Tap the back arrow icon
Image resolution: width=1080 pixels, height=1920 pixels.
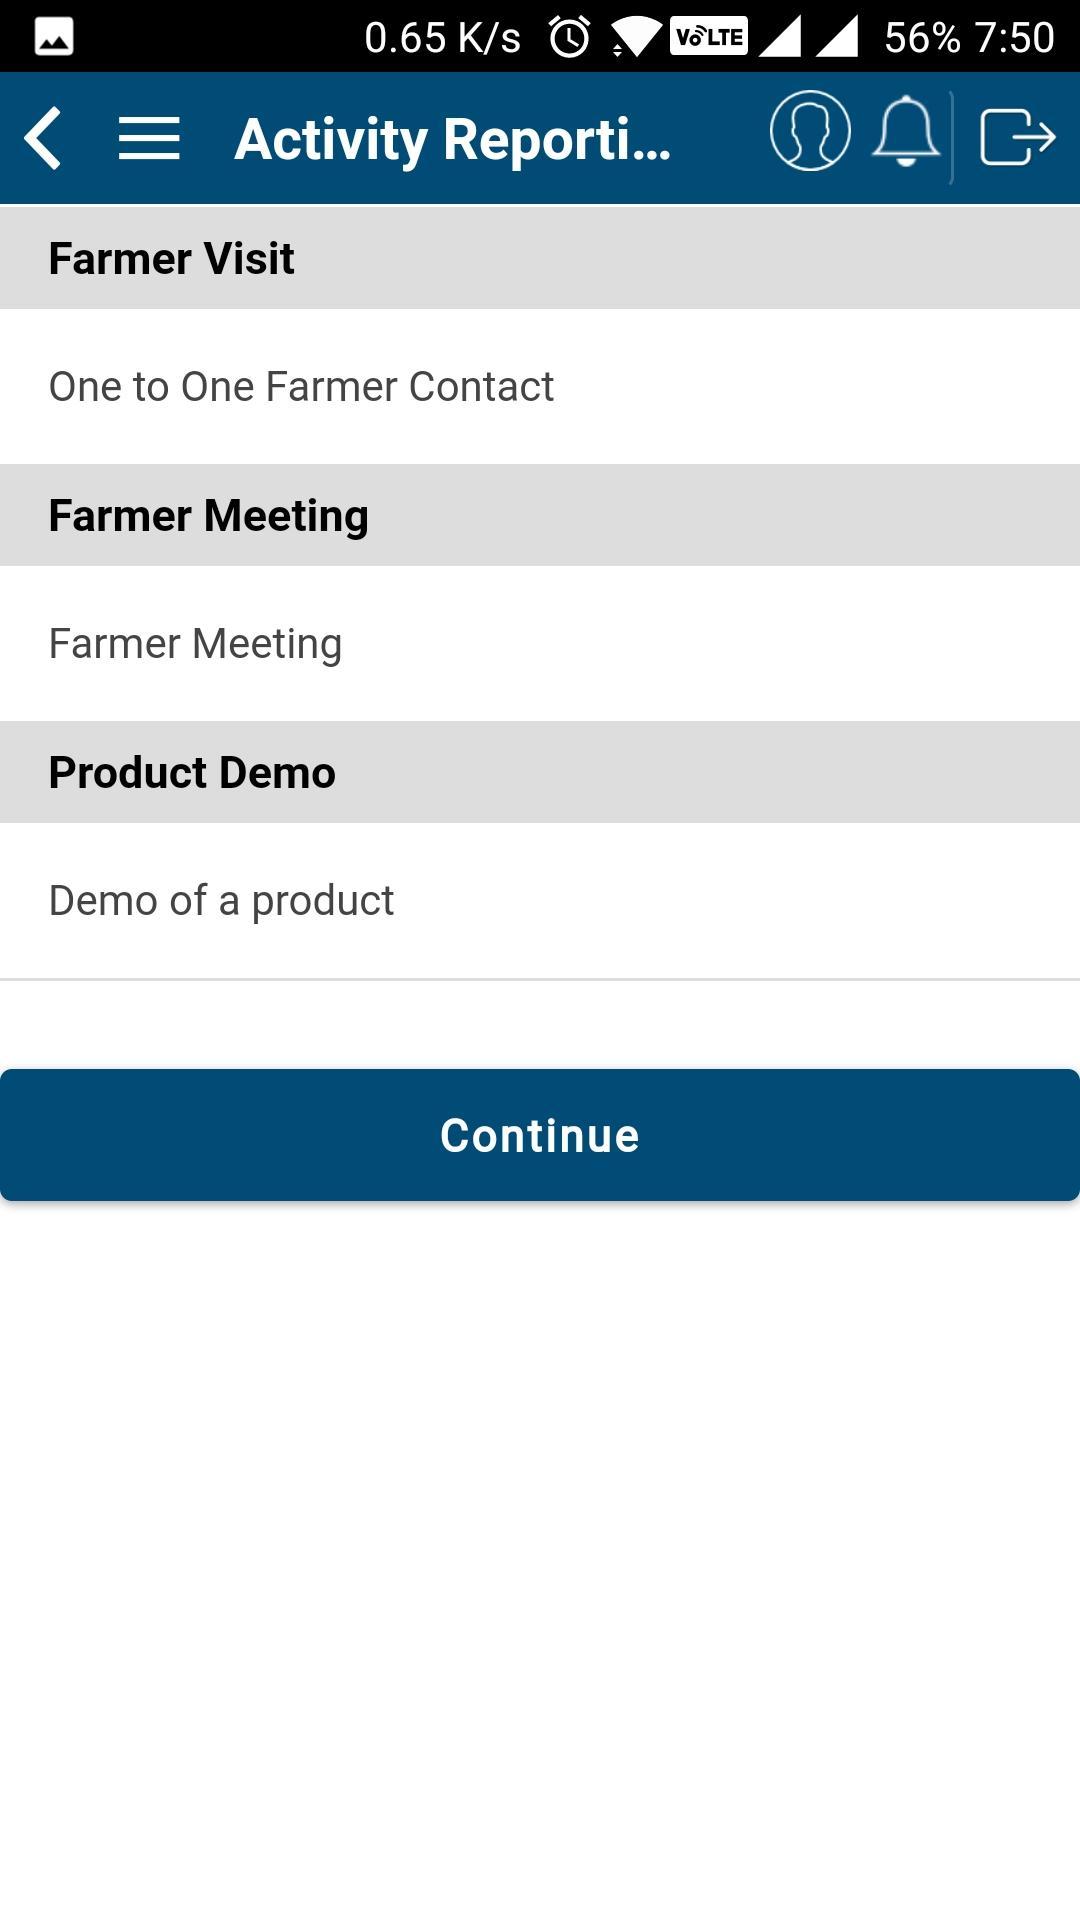44,138
